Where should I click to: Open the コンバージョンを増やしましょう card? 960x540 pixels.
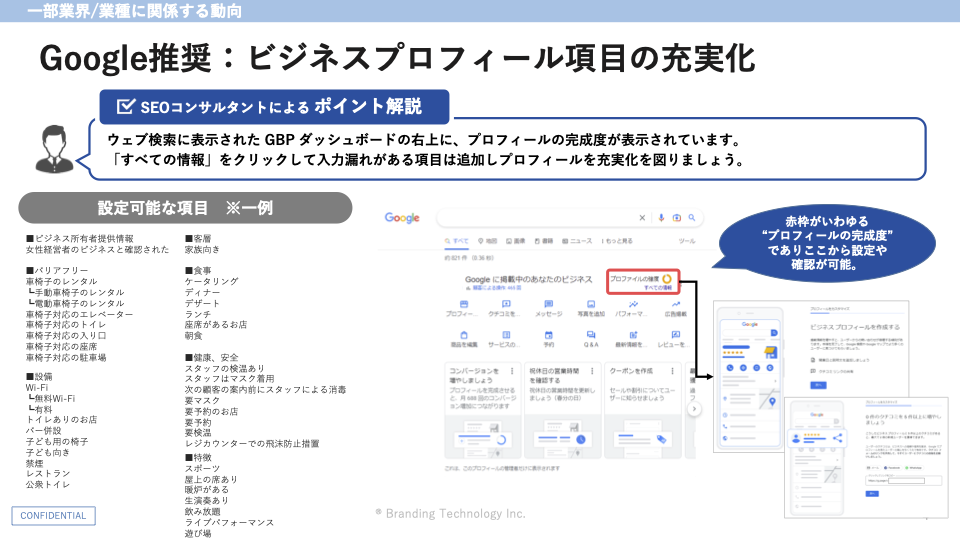[482, 410]
